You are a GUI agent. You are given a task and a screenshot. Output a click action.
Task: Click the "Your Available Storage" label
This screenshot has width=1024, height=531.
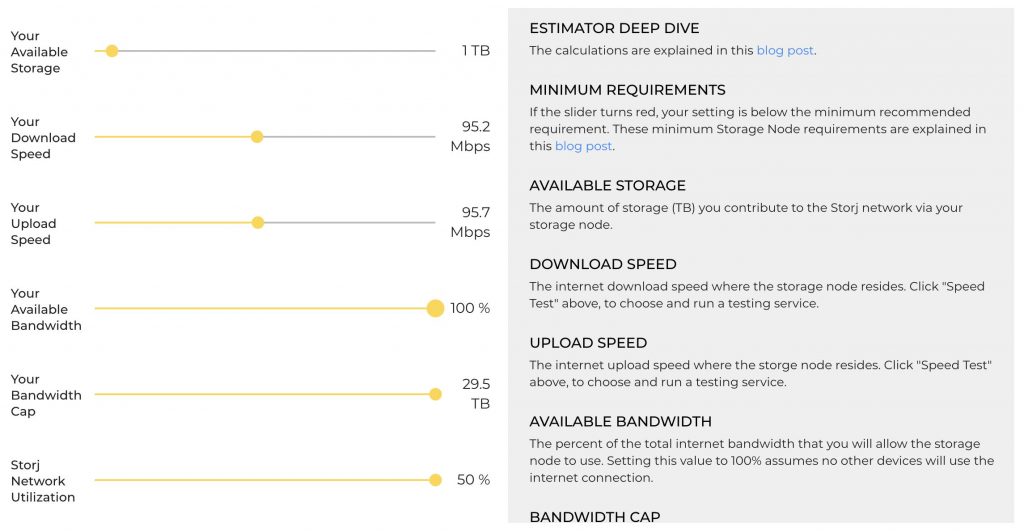(x=39, y=52)
